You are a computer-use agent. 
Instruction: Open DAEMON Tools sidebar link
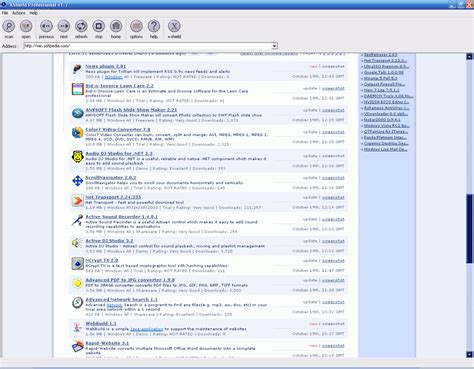[388, 96]
